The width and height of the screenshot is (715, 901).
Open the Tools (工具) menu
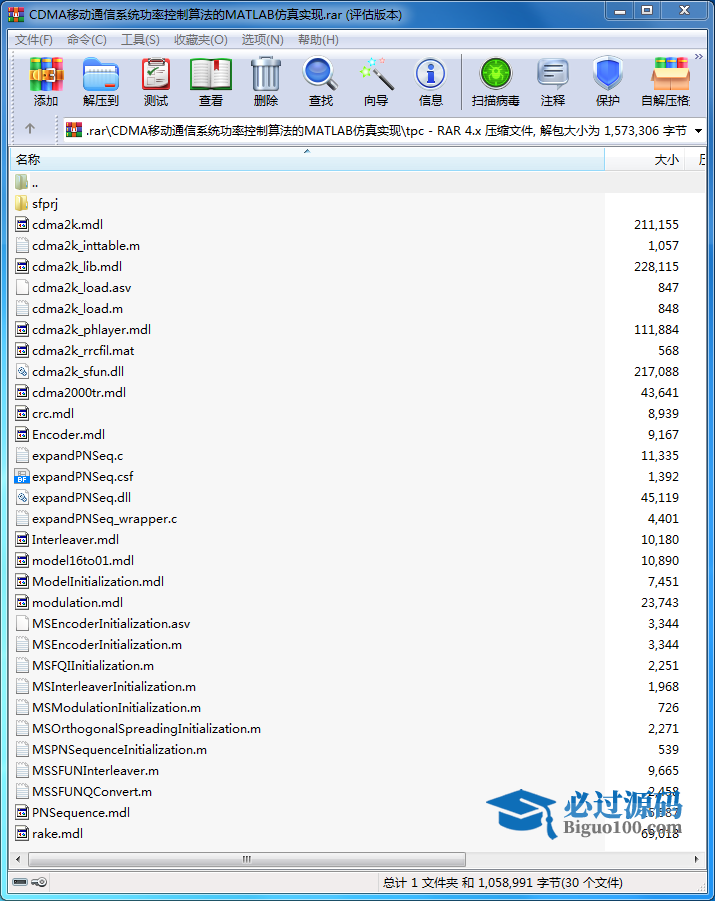click(140, 40)
